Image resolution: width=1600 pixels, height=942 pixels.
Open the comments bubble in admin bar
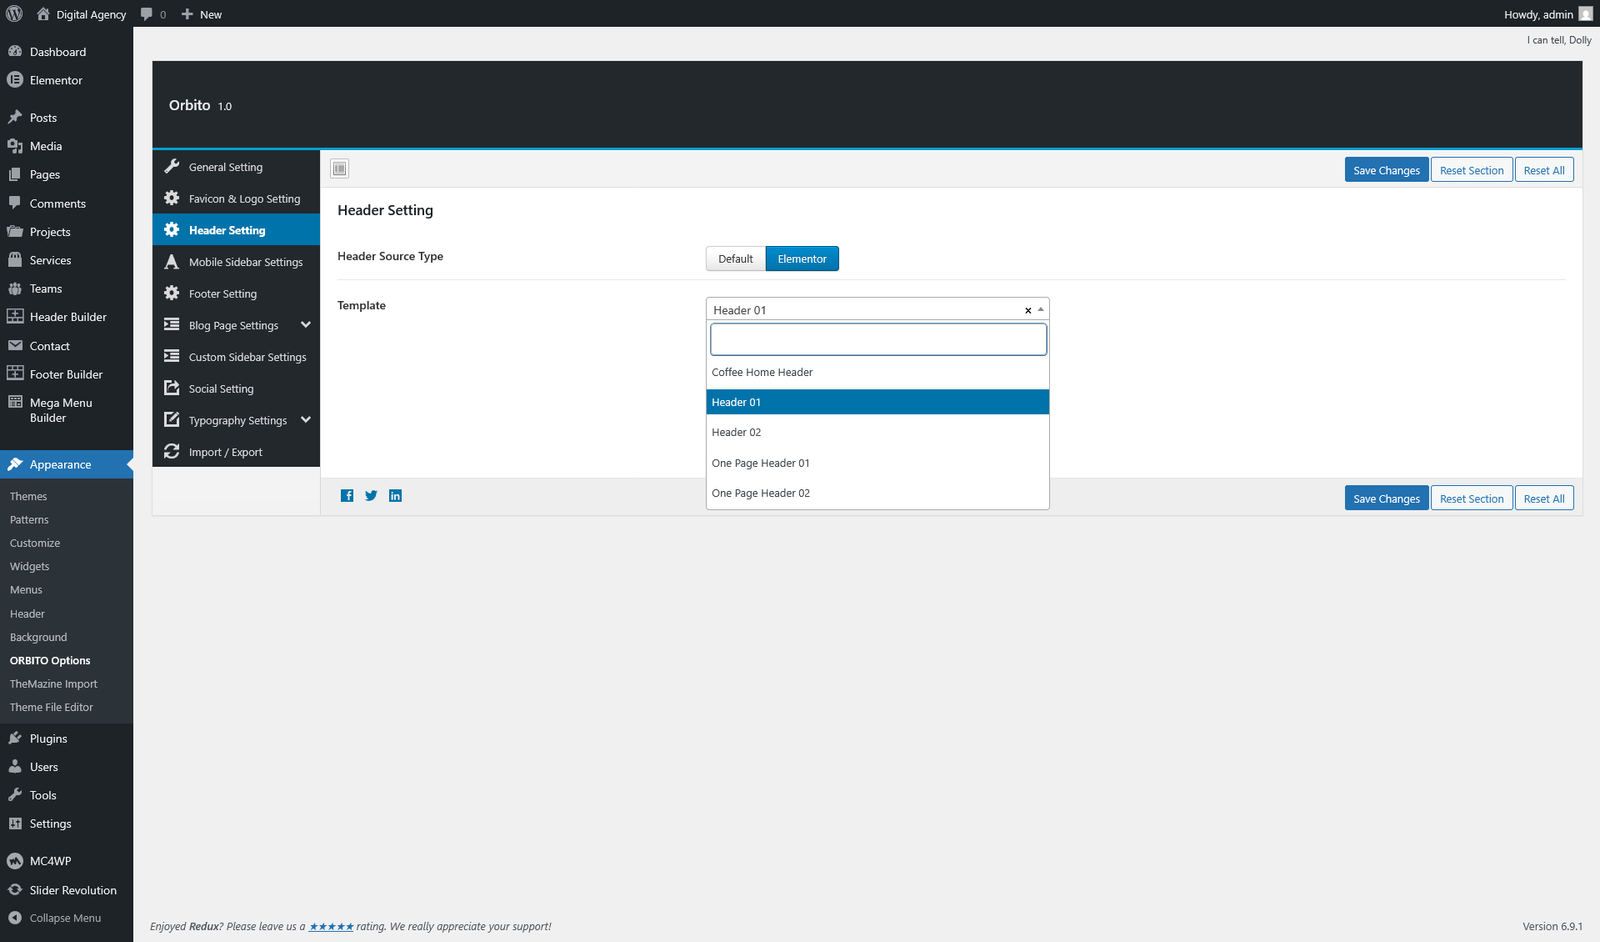(152, 14)
